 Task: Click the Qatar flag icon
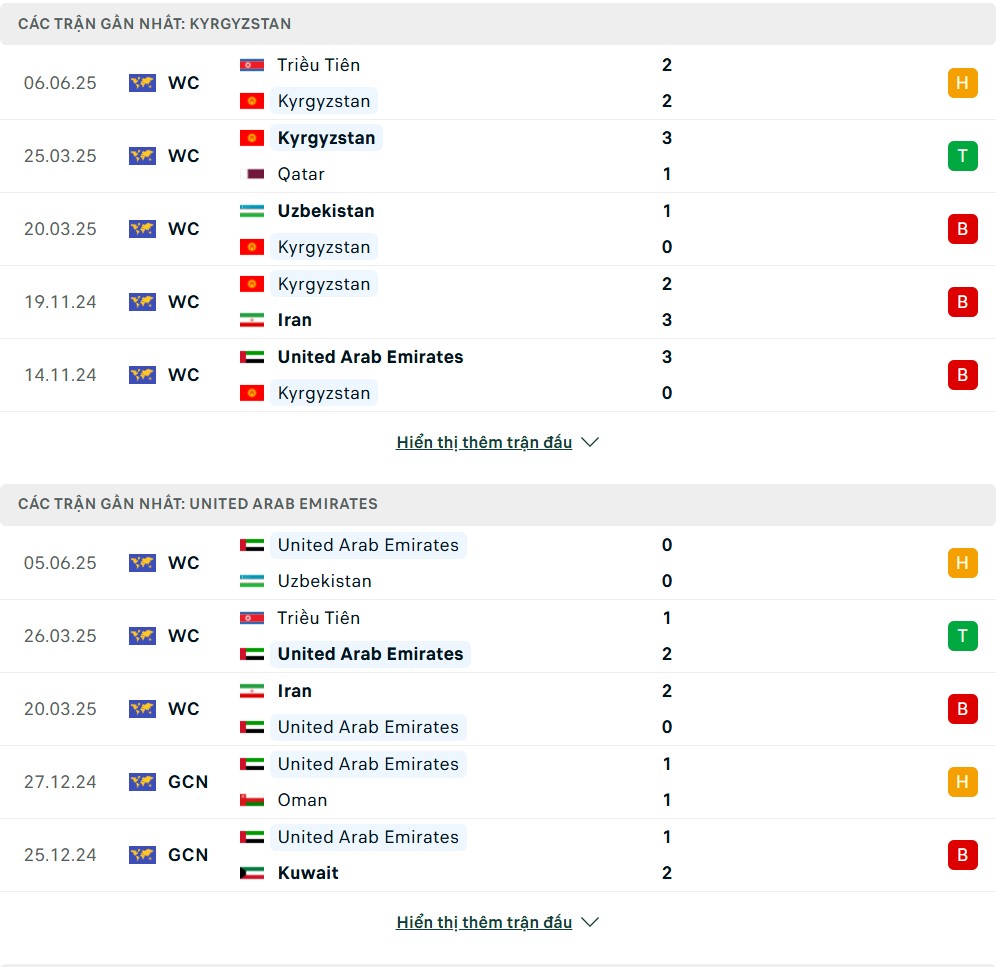252,174
